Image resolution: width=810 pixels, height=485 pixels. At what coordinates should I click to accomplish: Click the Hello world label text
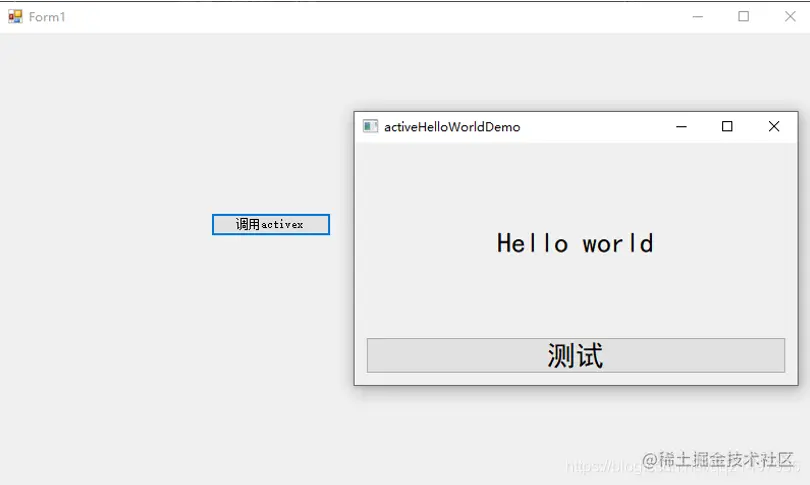pos(575,243)
